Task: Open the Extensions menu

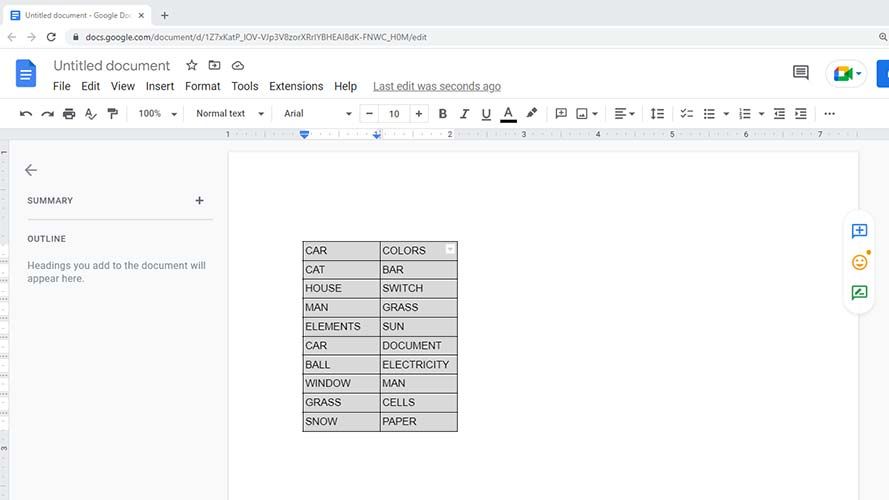Action: click(296, 86)
